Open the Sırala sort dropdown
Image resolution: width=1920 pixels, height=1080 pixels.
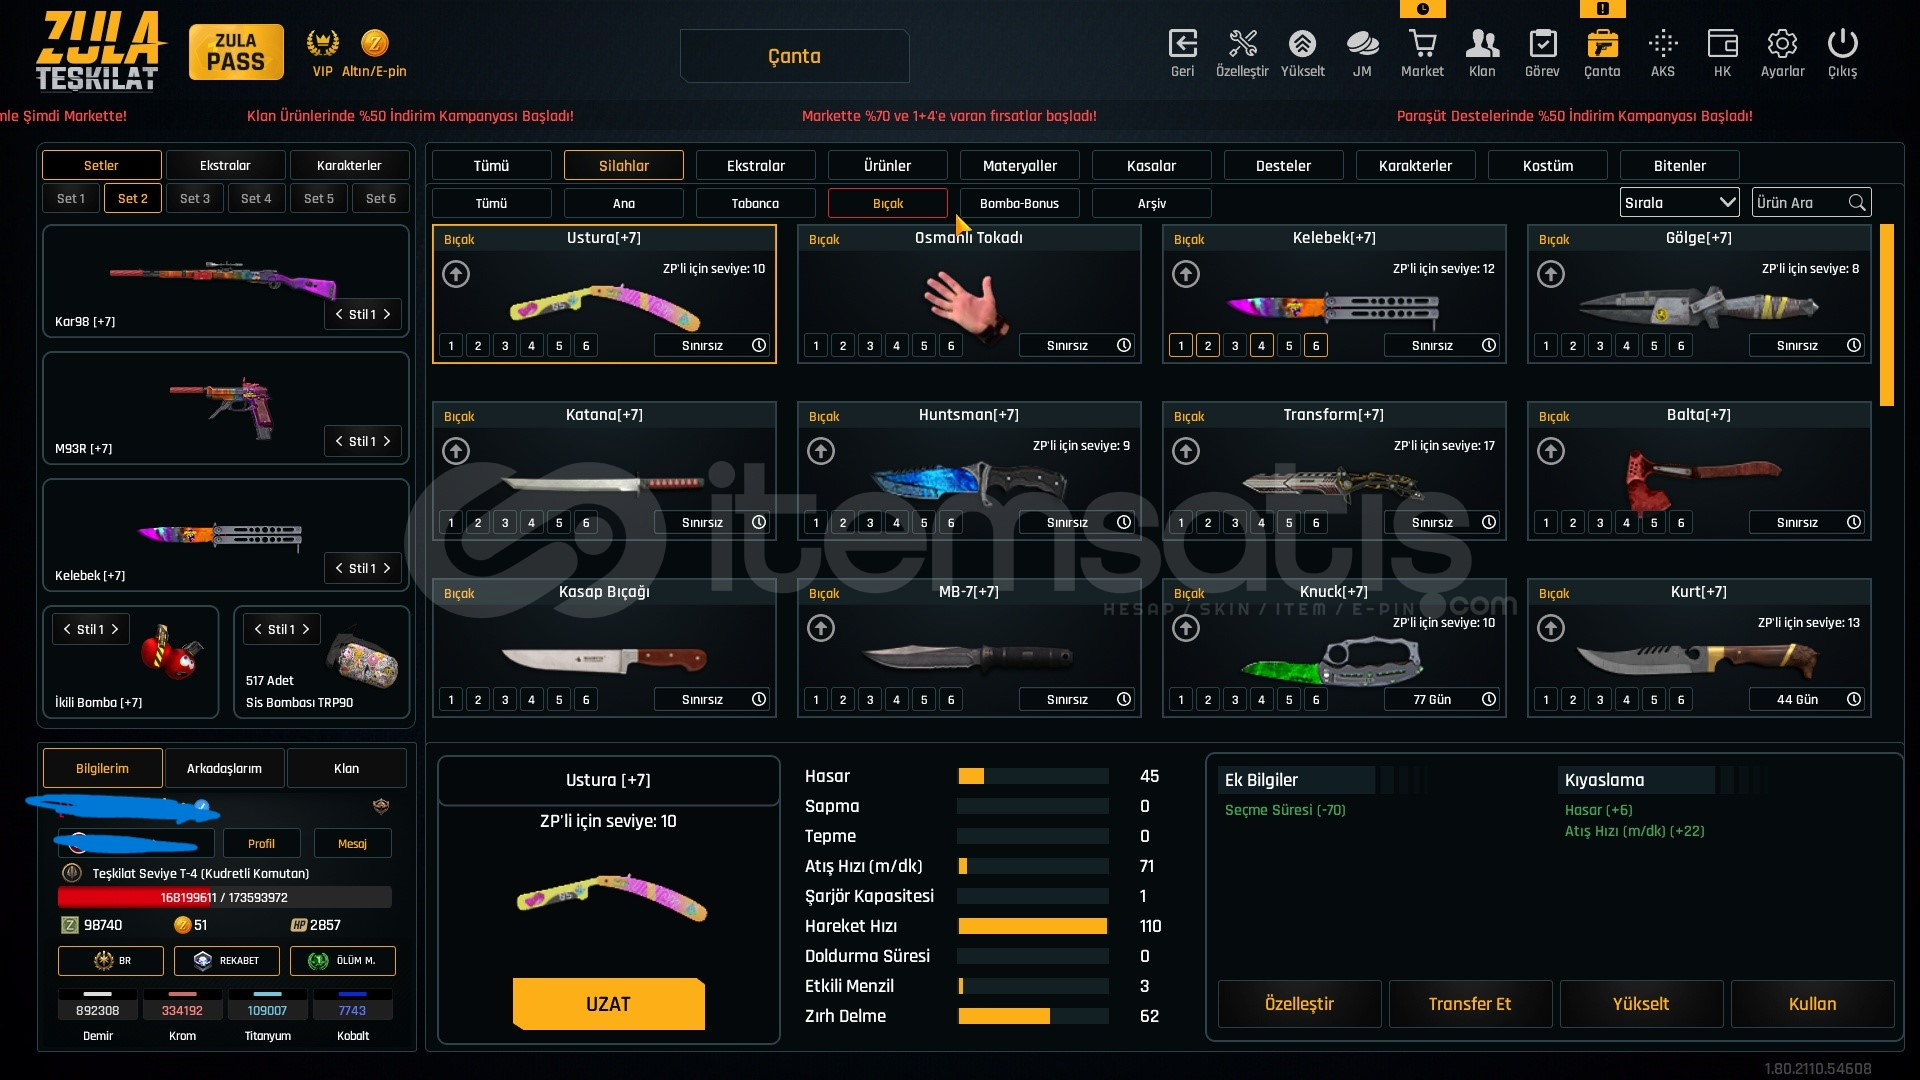coord(1679,202)
